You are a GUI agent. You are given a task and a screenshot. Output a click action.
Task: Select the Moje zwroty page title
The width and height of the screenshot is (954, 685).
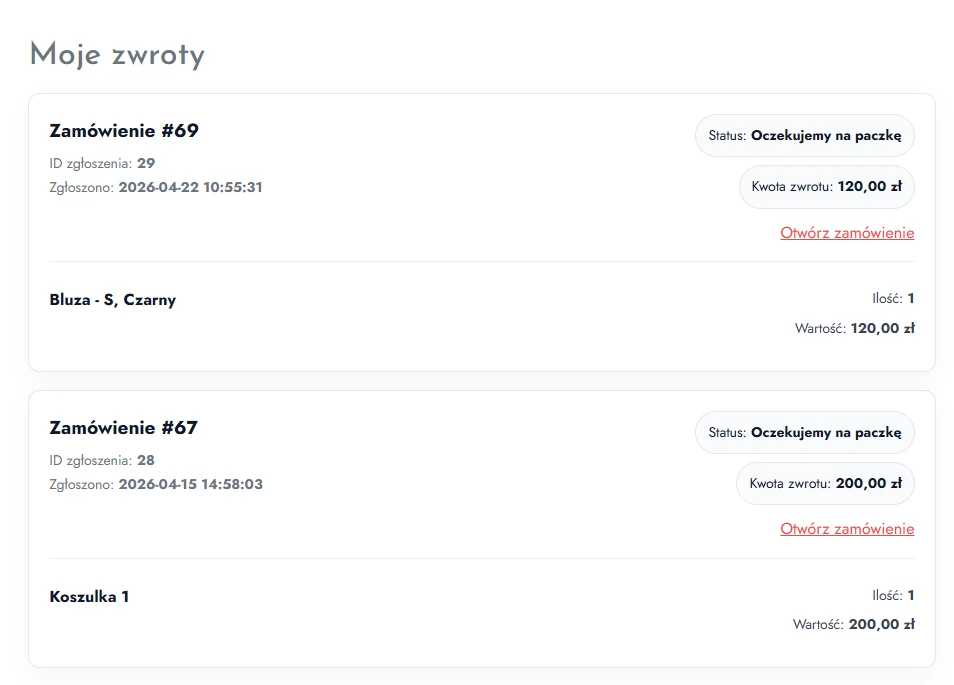117,54
